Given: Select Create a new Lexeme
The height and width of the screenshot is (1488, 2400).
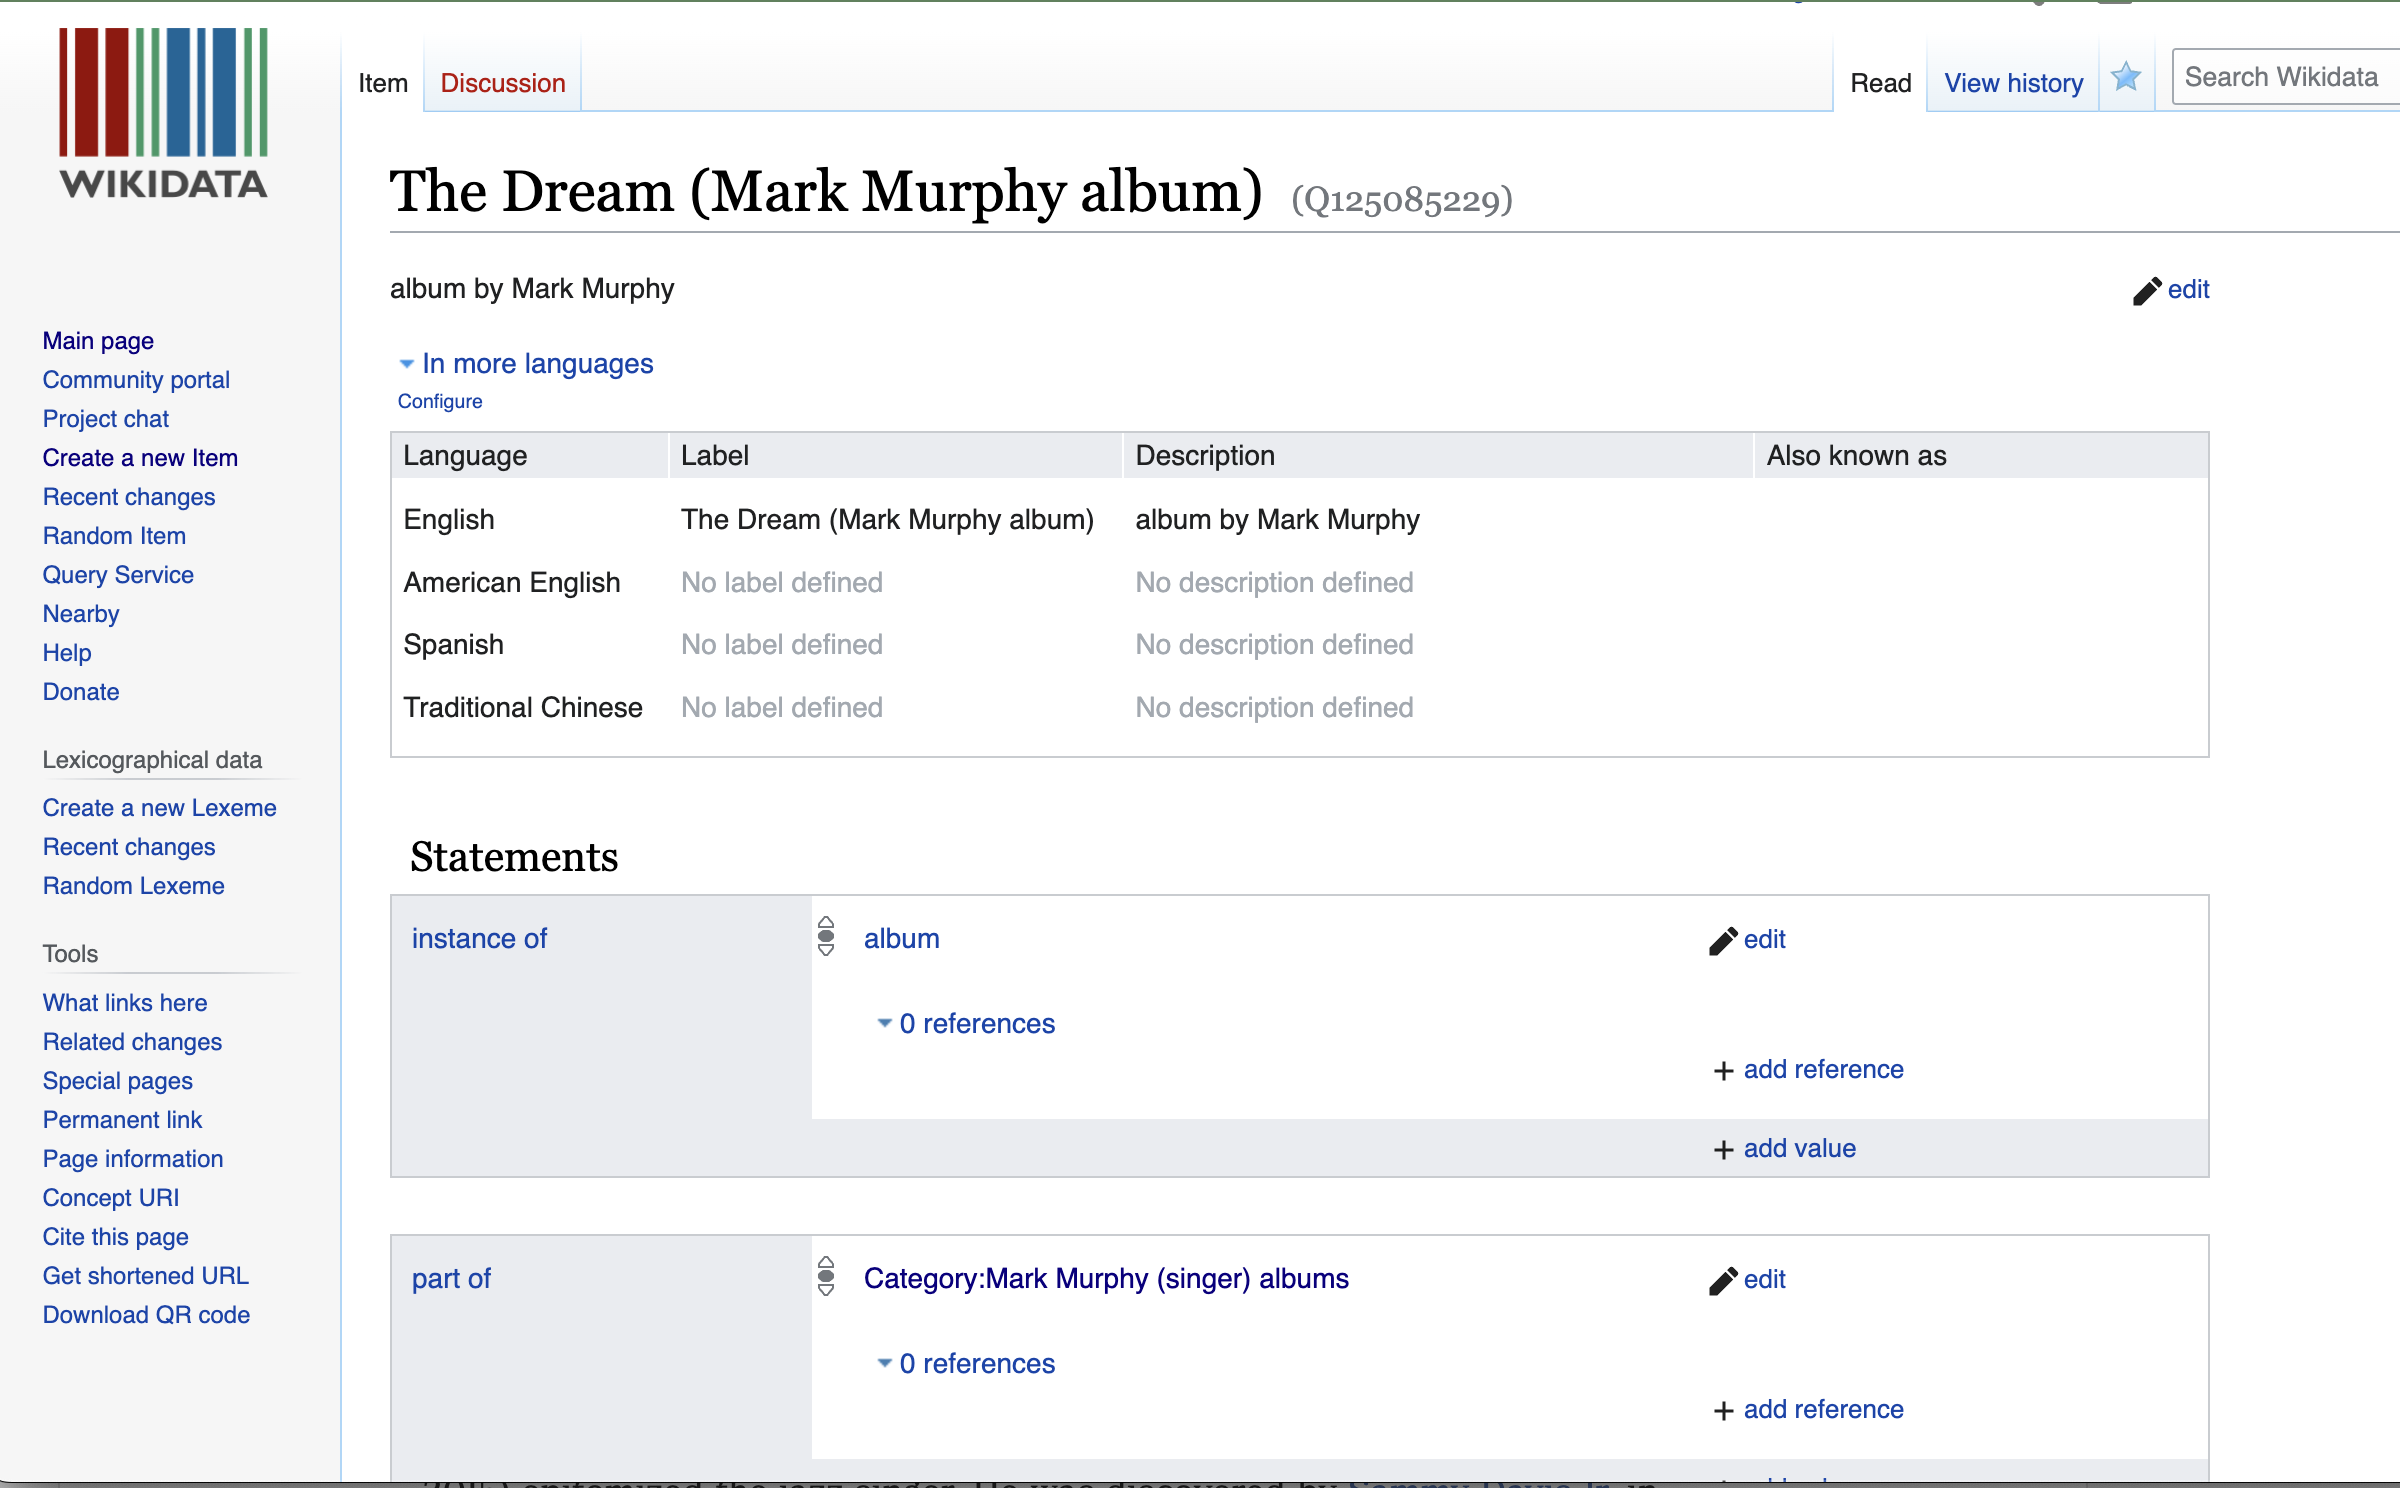Looking at the screenshot, I should pyautogui.click(x=159, y=808).
